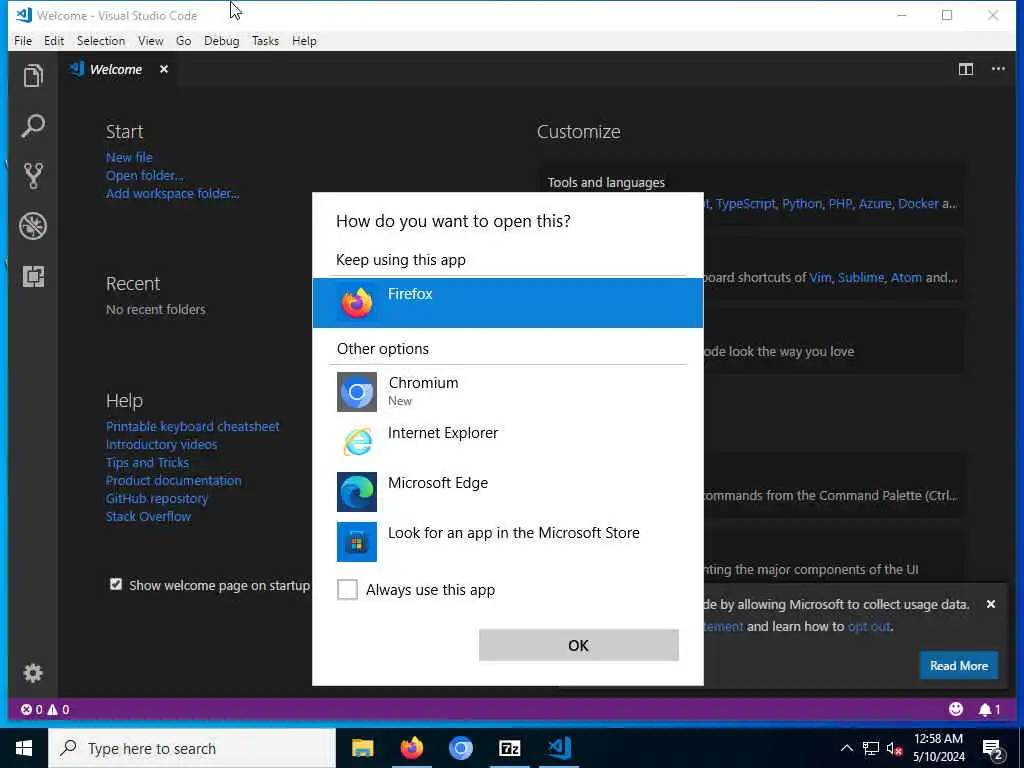Open File Explorer from the taskbar

[362, 748]
